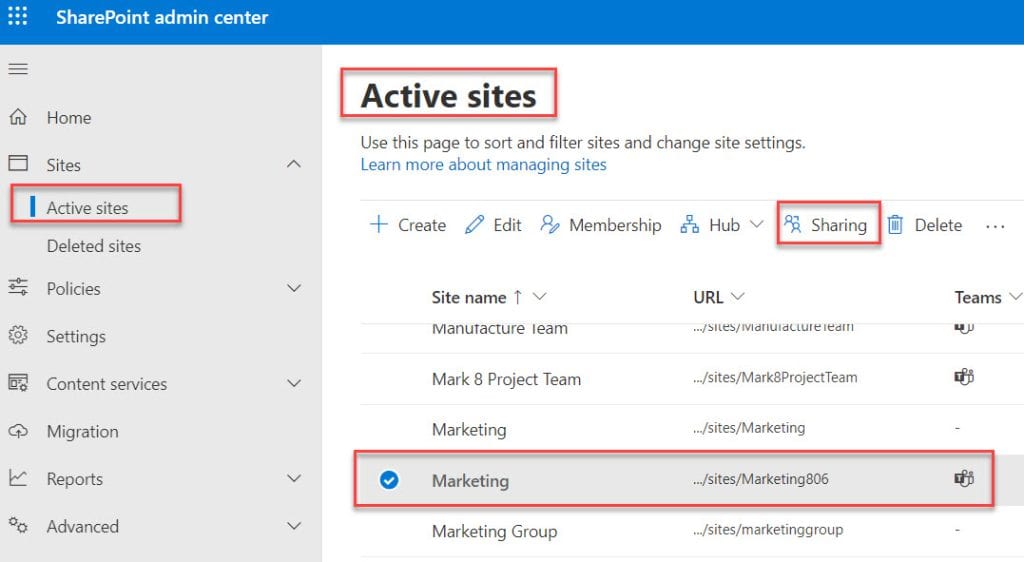The height and width of the screenshot is (562, 1024).
Task: Open Deleted sites in navigation
Action: tap(93, 246)
